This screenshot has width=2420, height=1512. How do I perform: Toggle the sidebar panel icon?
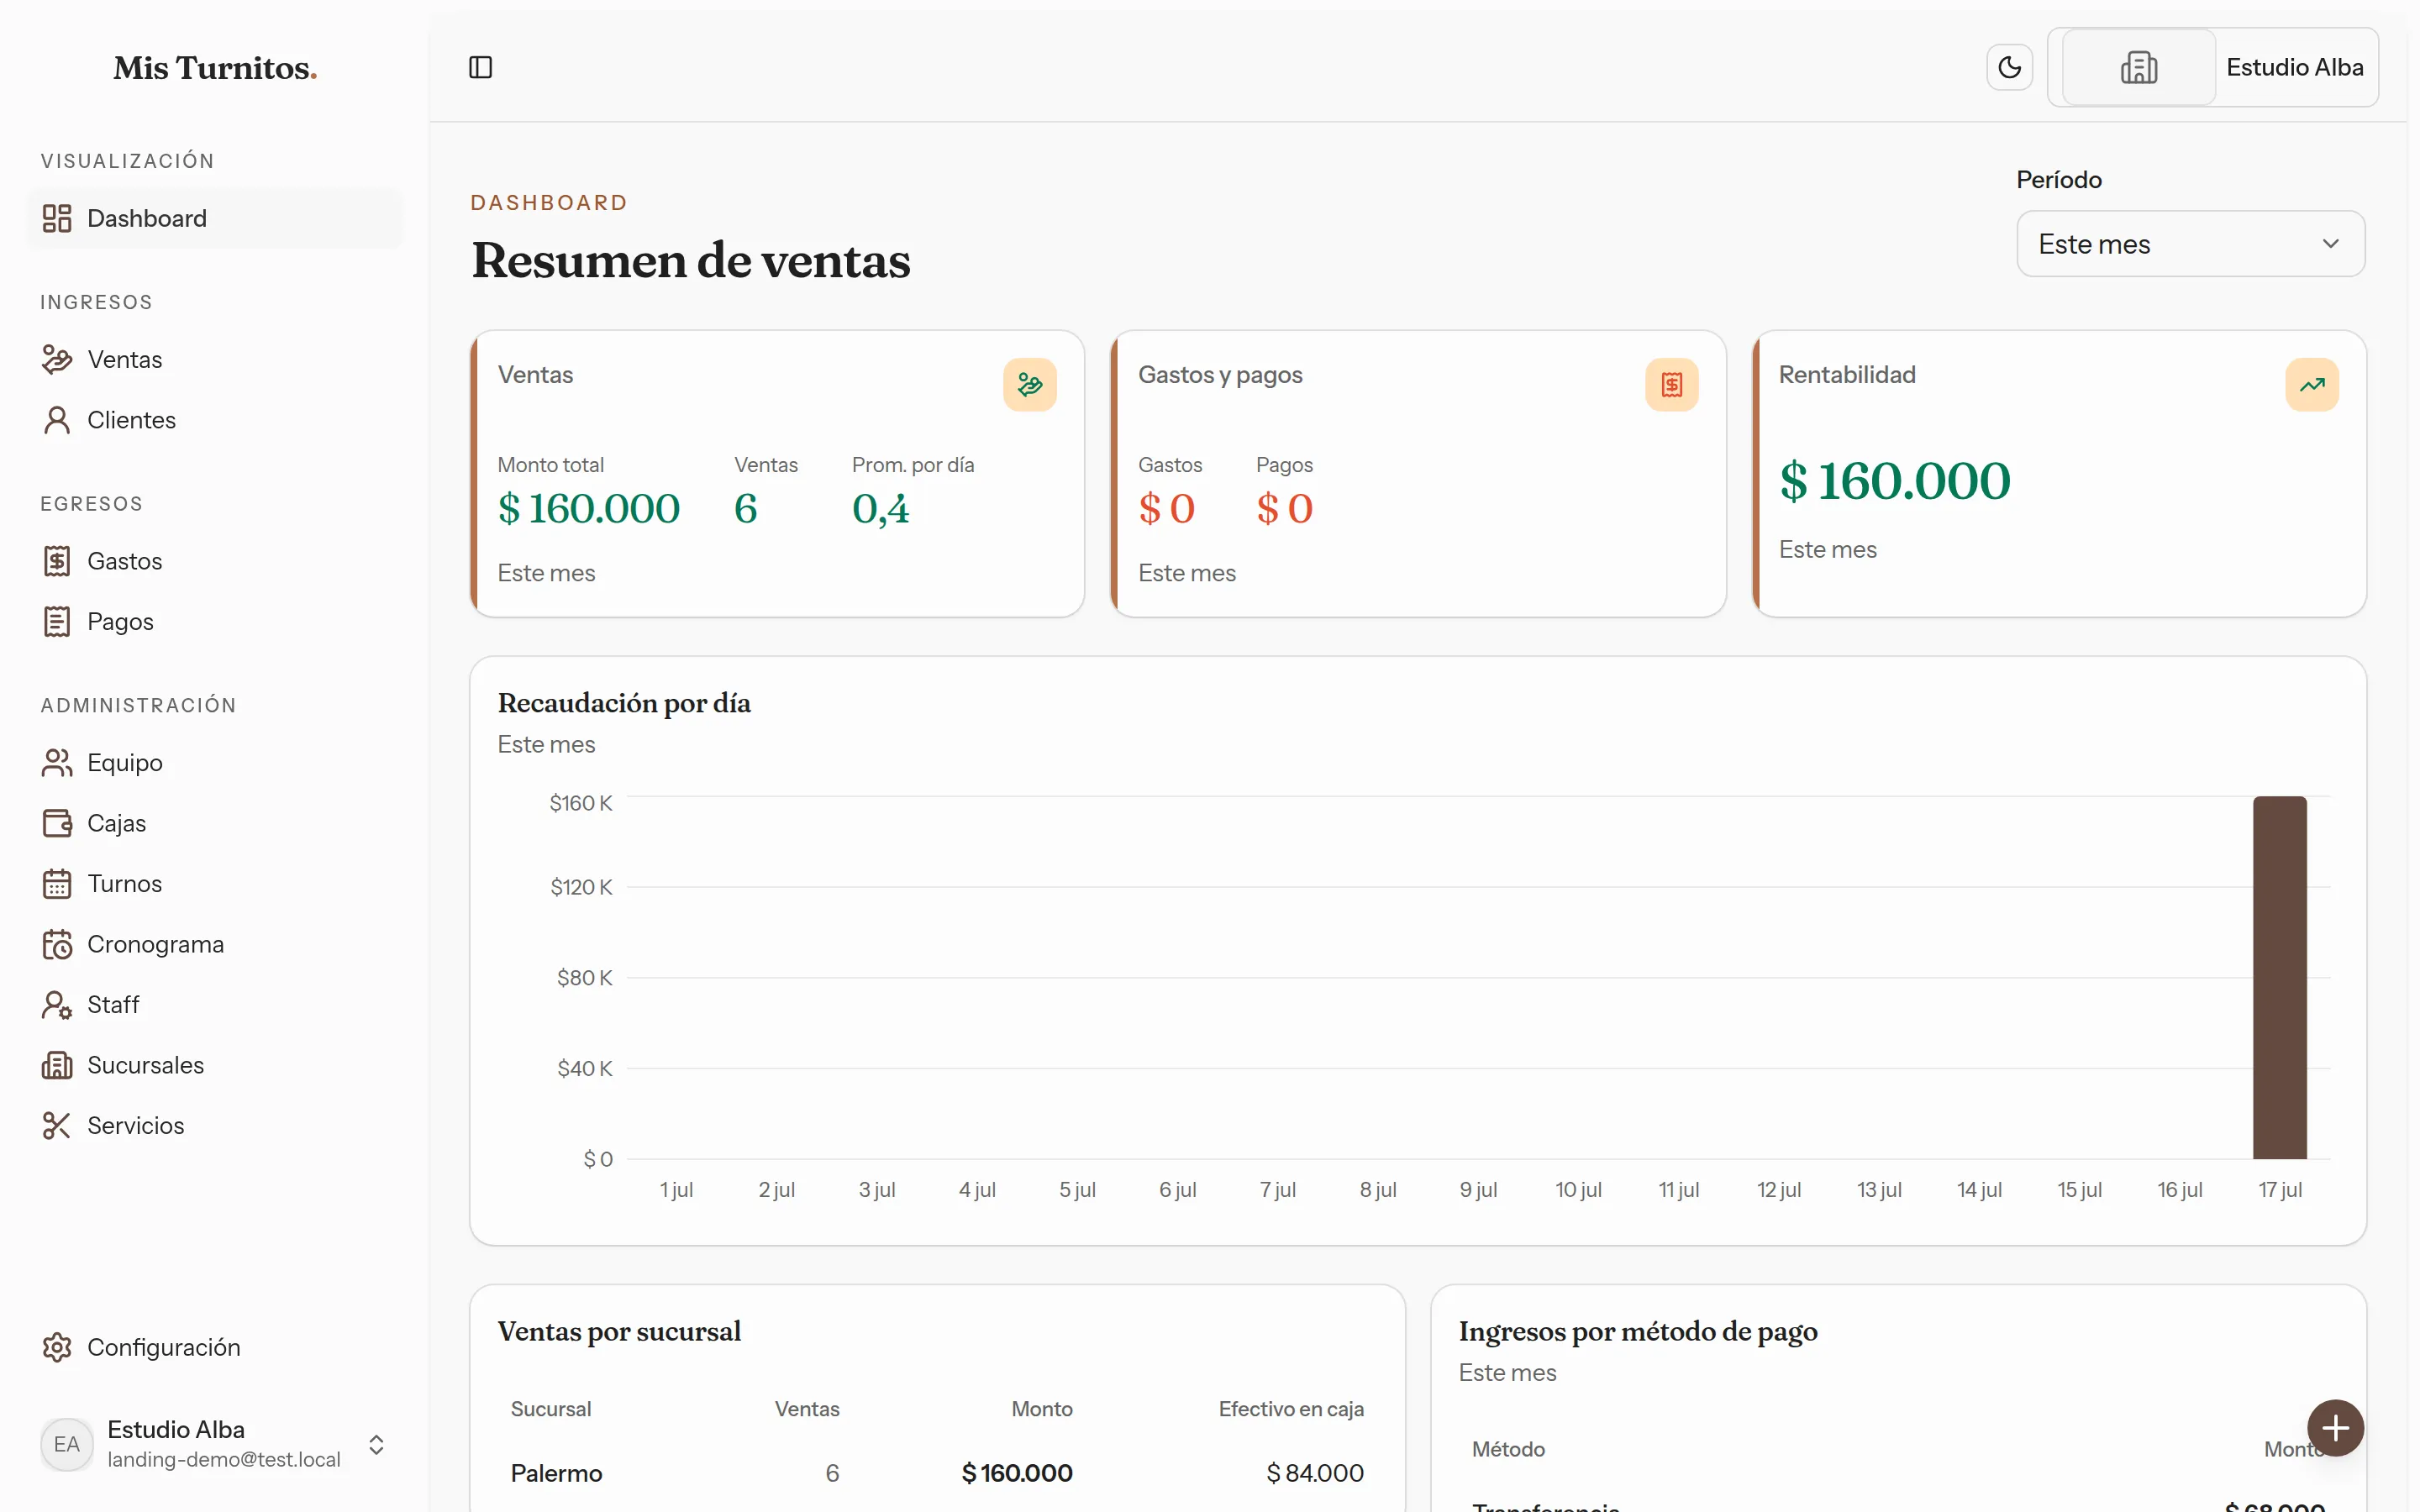[x=481, y=67]
